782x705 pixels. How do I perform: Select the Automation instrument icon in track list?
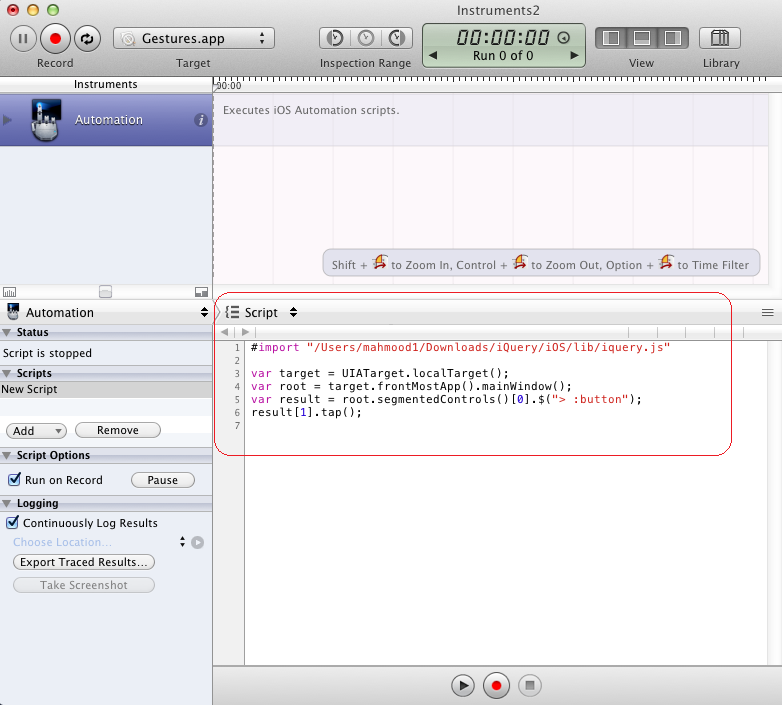point(46,120)
